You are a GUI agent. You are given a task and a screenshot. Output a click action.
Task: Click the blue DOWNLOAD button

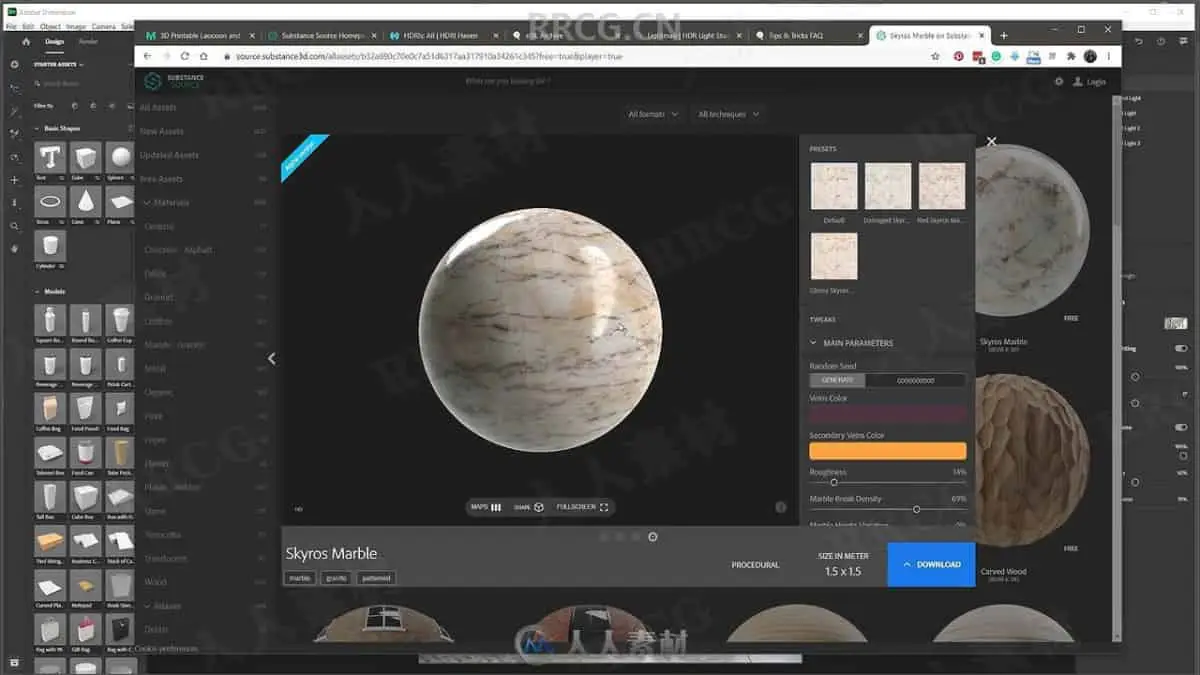[x=931, y=564]
